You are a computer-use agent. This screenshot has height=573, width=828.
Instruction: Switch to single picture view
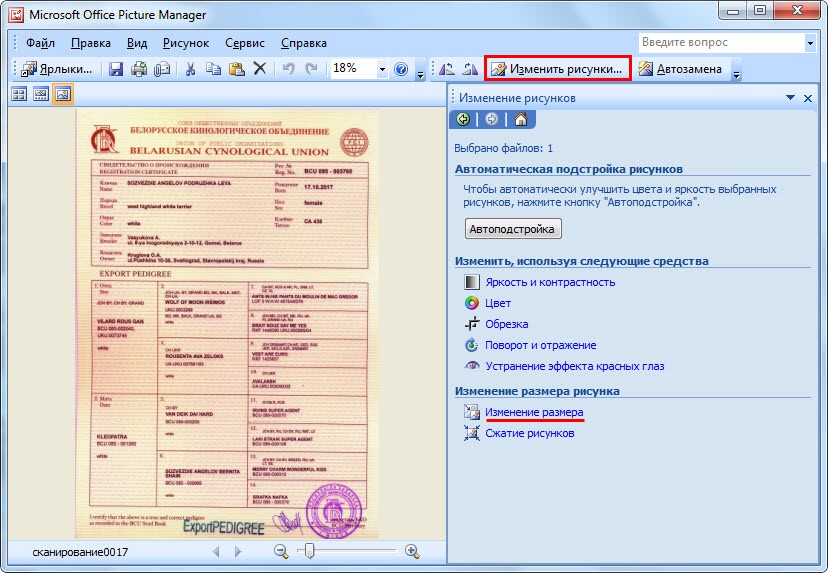tap(62, 95)
